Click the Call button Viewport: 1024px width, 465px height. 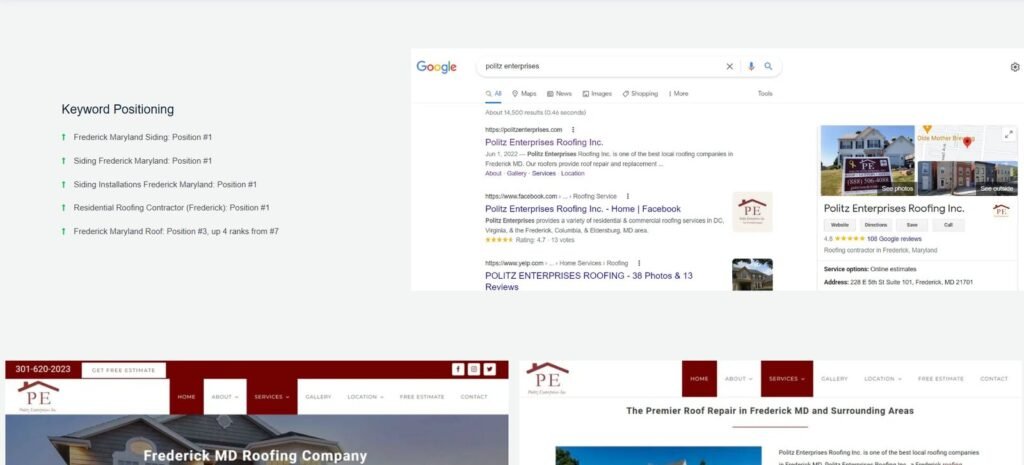(x=948, y=225)
